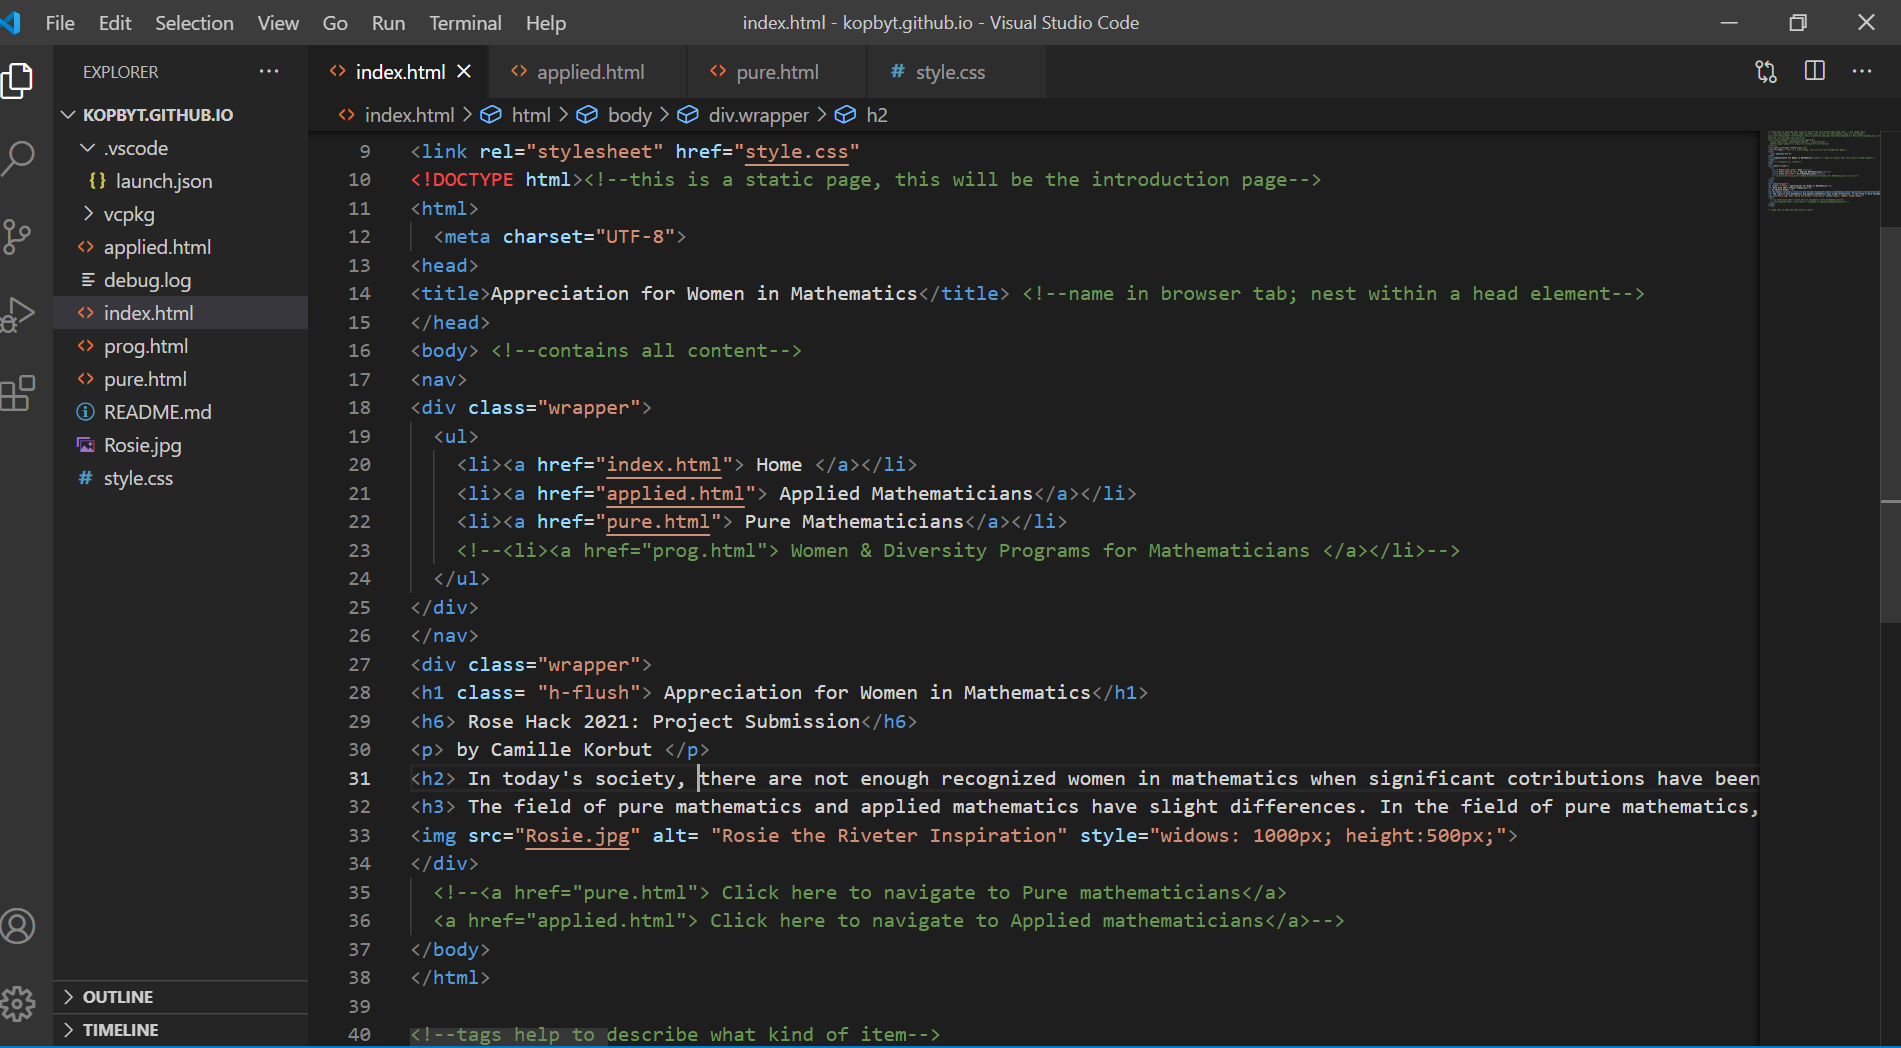Click the Split Editor Right icon
The width and height of the screenshot is (1901, 1048).
tap(1814, 71)
